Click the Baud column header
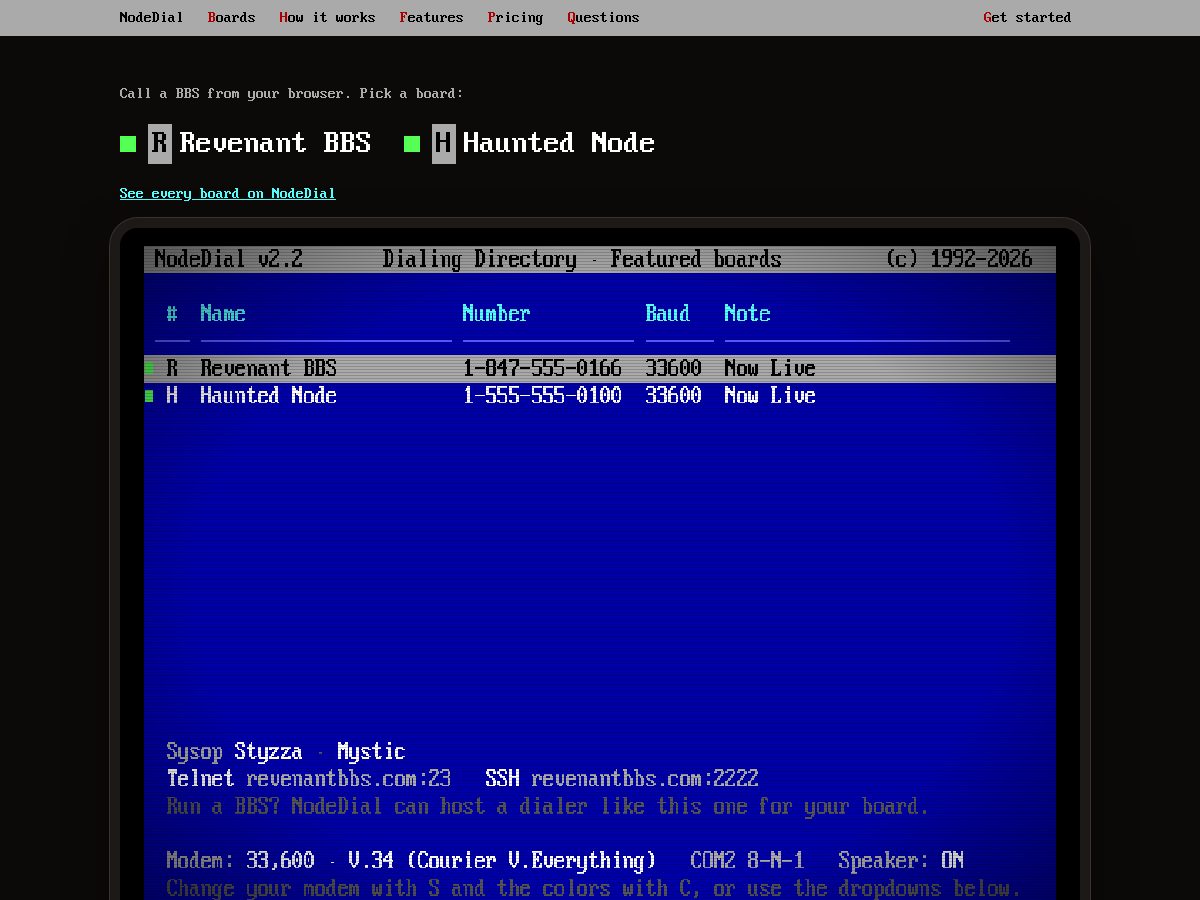The width and height of the screenshot is (1200, 900). click(x=667, y=314)
